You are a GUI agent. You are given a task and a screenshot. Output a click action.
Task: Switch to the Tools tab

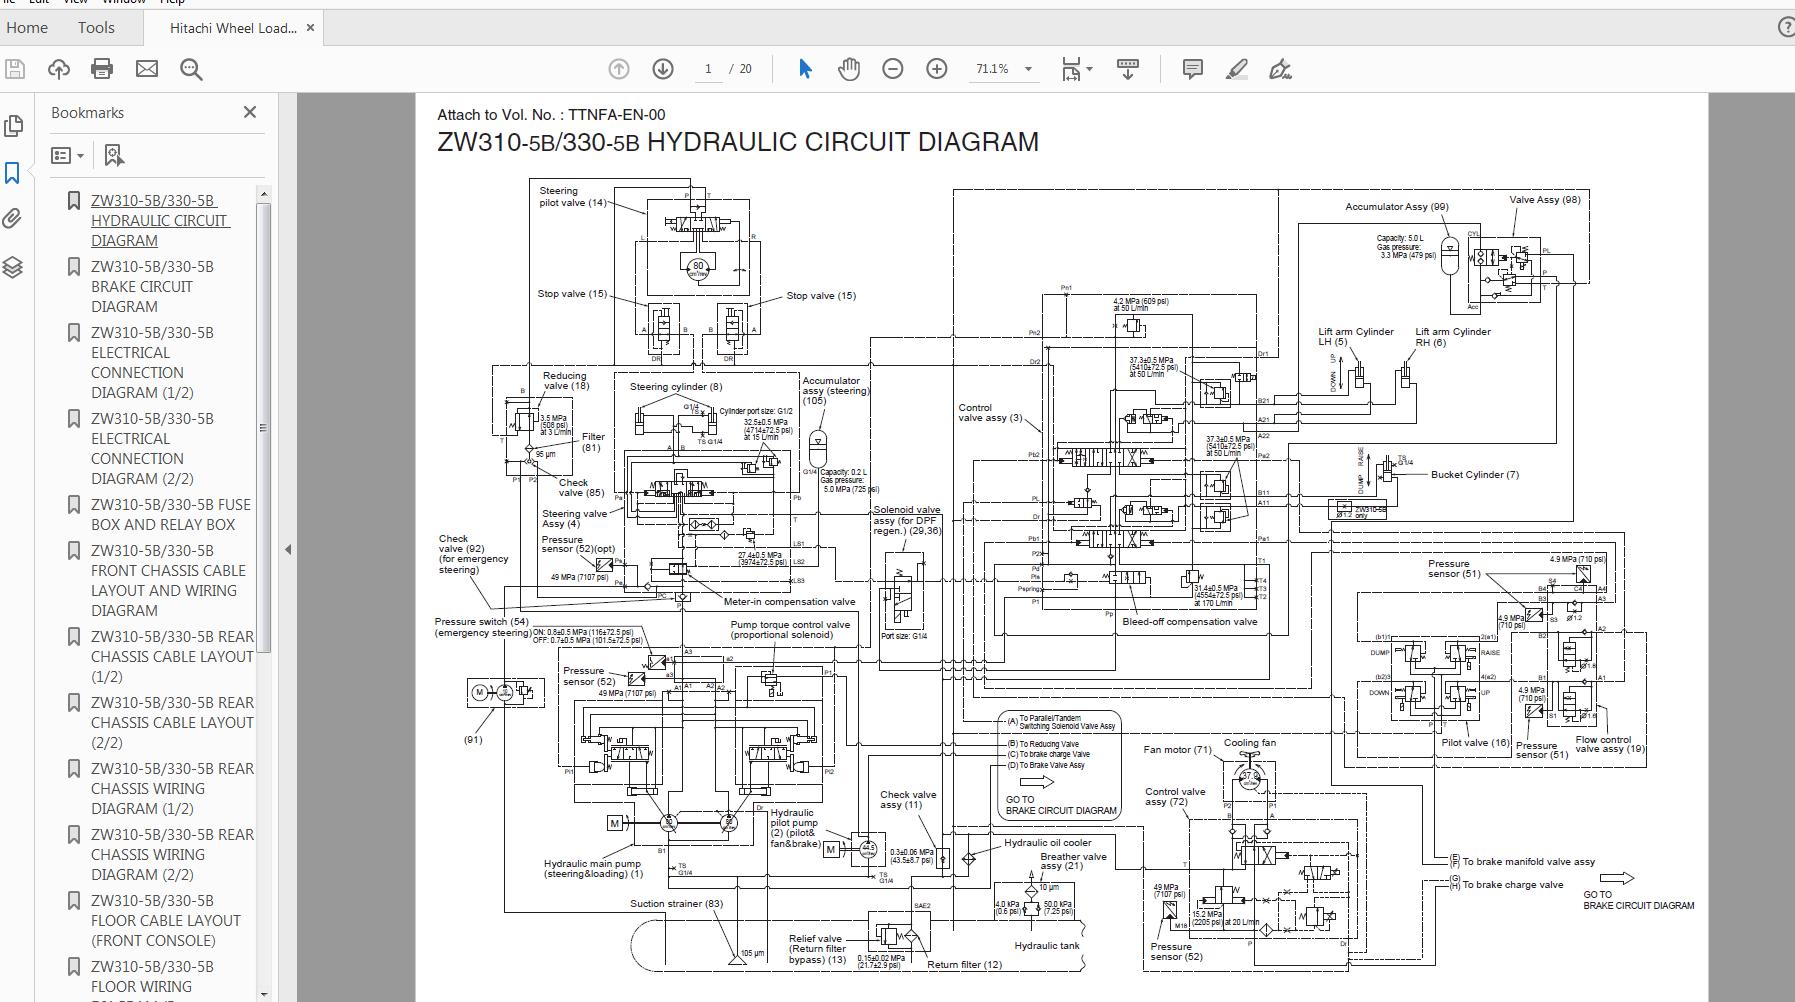coord(96,27)
